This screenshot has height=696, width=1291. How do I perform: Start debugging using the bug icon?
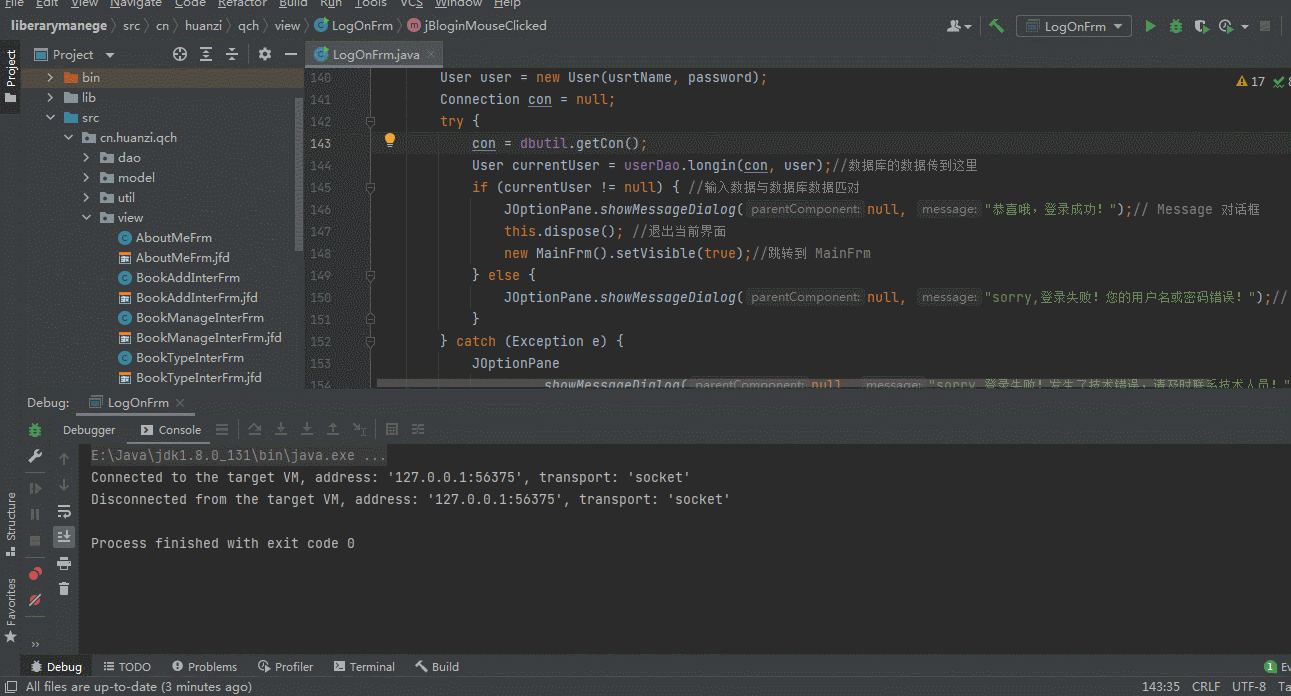[x=1175, y=27]
